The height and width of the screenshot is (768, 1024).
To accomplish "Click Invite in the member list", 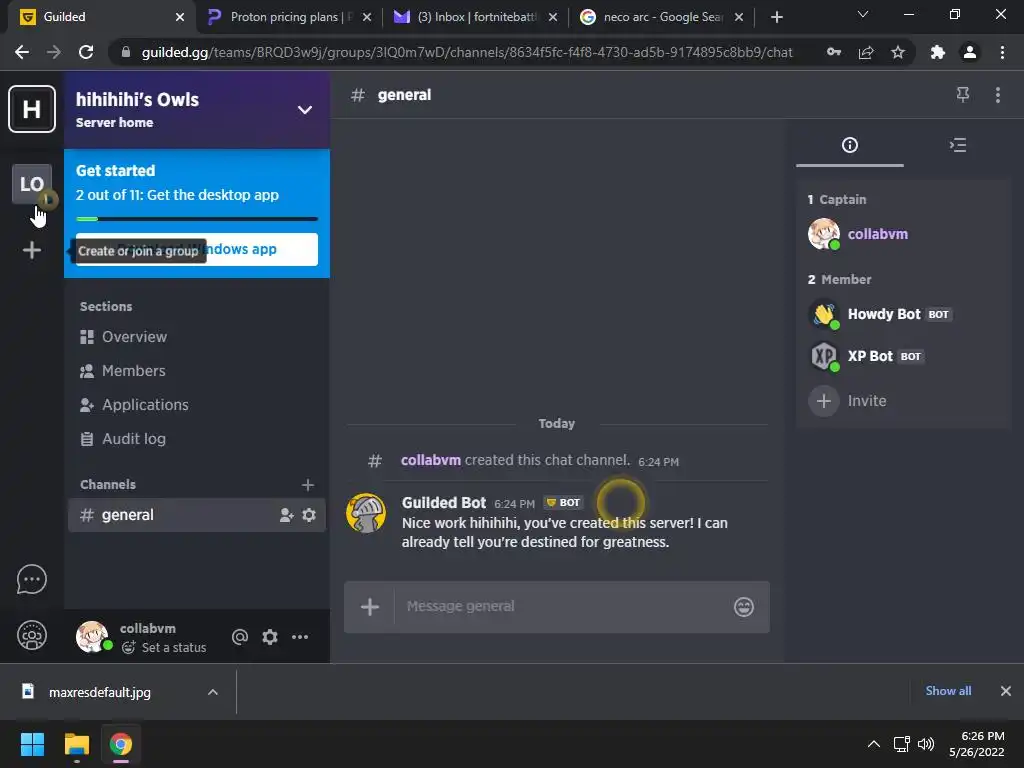I will (x=867, y=401).
